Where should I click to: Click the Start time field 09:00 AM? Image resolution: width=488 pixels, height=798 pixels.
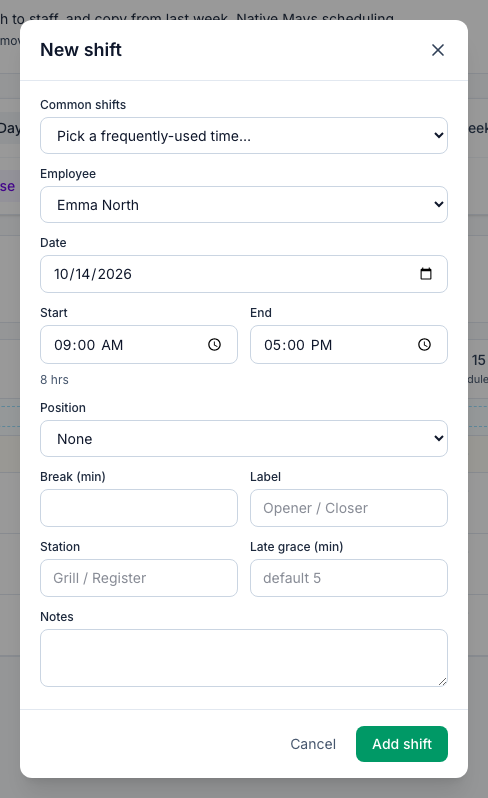click(x=139, y=345)
